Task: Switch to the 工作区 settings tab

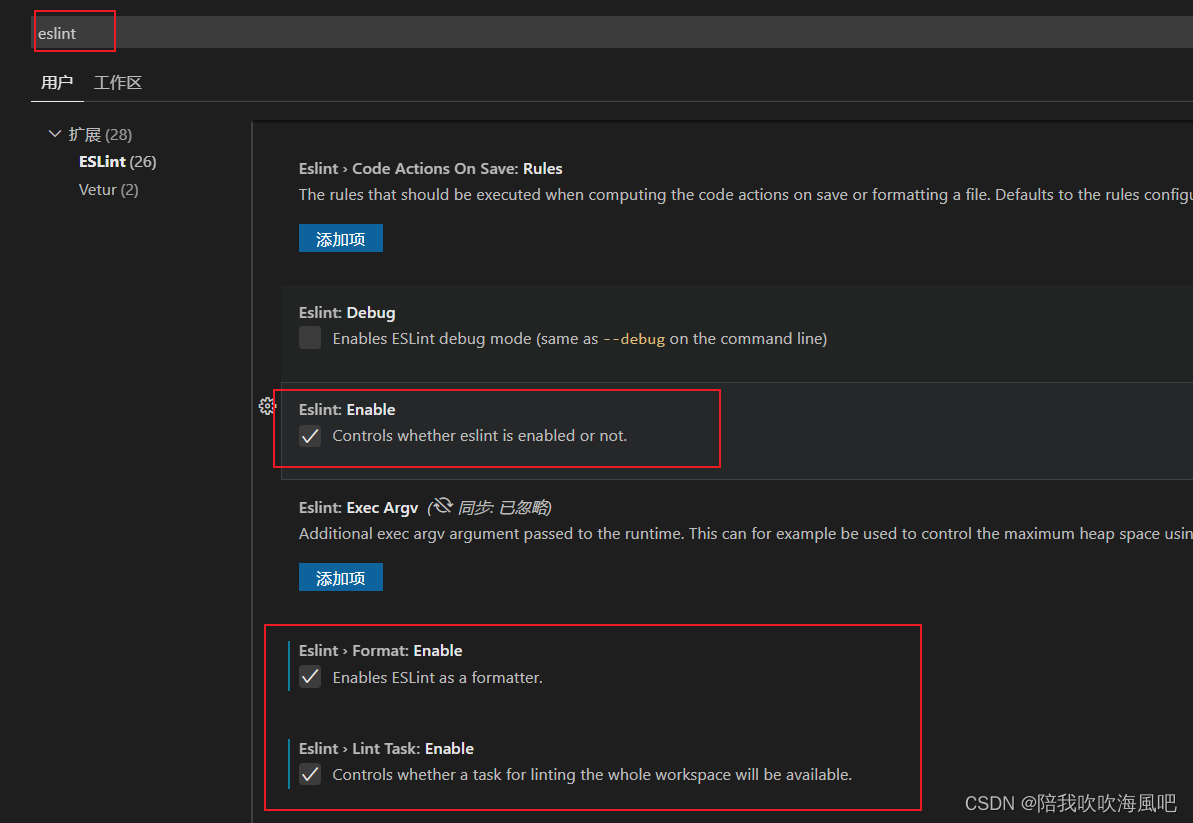Action: pyautogui.click(x=117, y=82)
